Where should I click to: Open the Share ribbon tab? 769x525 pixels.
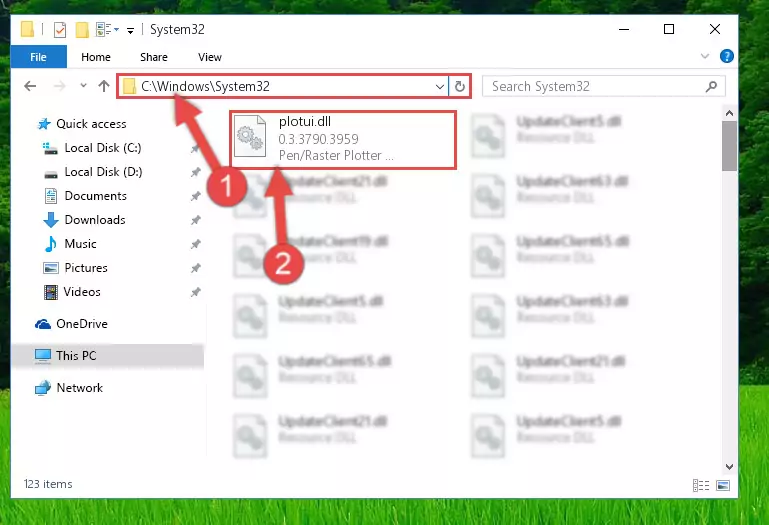(154, 57)
